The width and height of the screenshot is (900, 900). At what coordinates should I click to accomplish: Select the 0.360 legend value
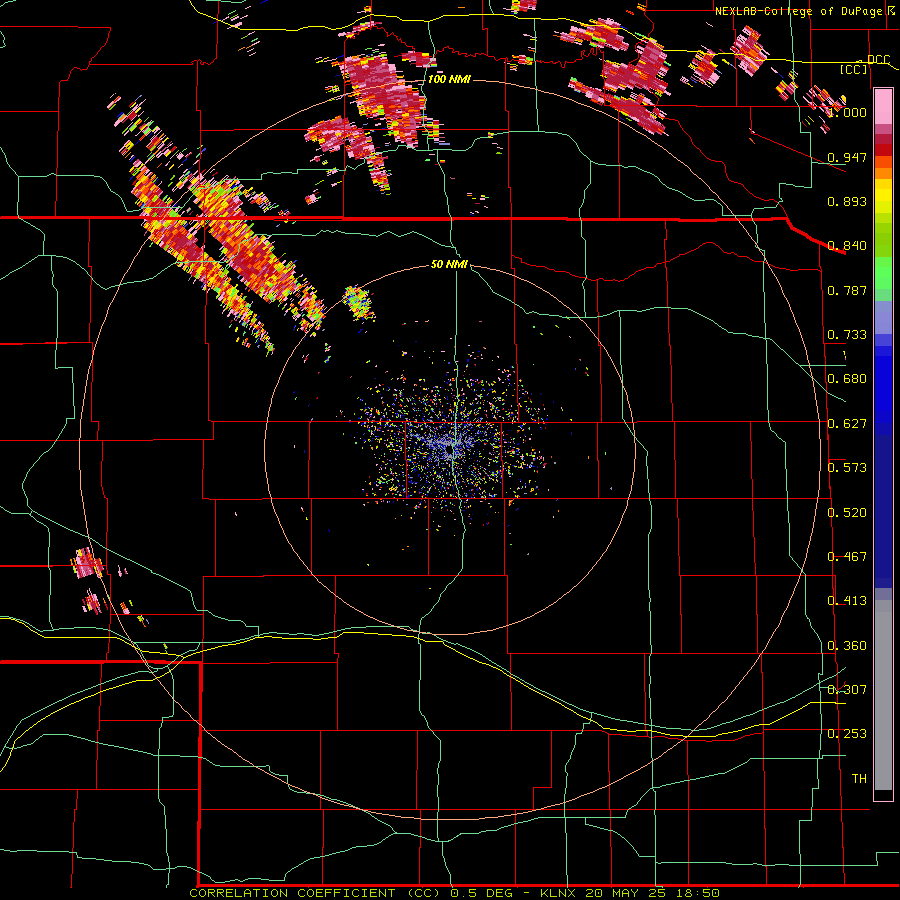(x=847, y=646)
